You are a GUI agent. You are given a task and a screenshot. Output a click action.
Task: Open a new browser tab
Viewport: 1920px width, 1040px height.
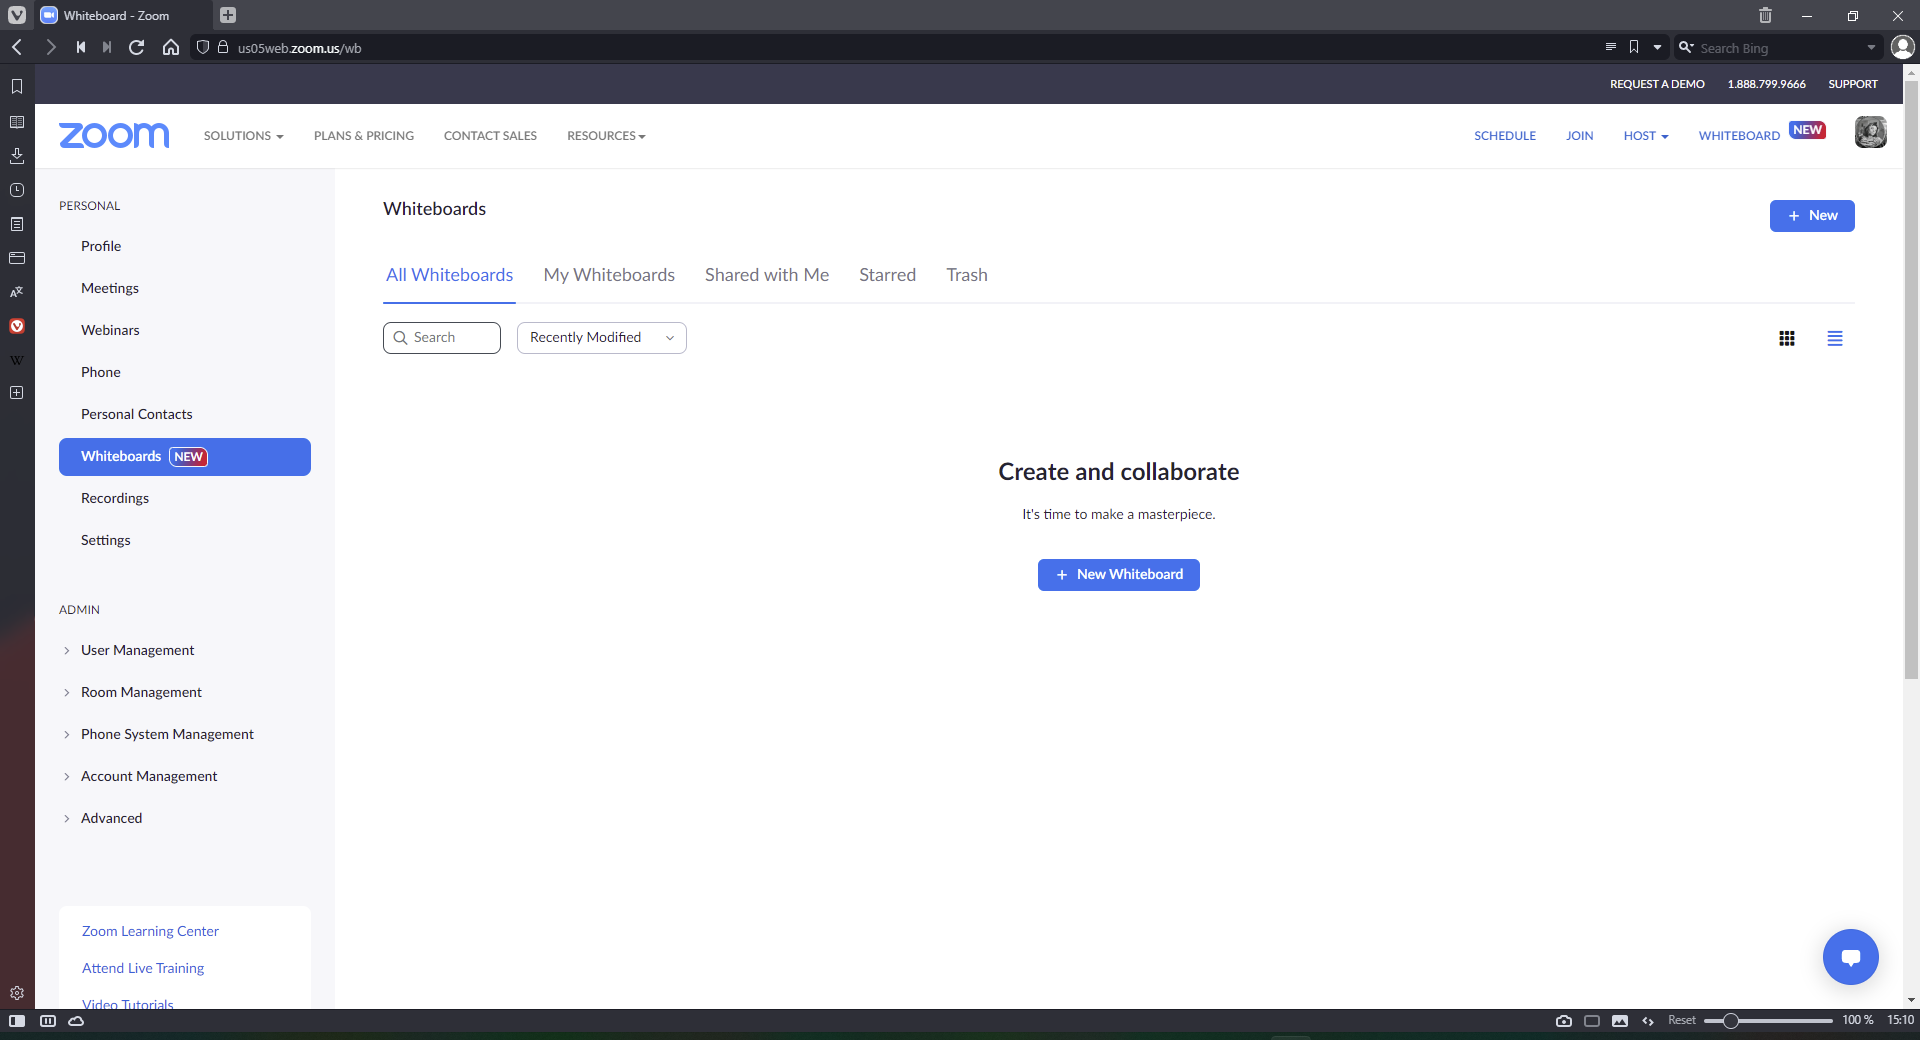point(228,15)
